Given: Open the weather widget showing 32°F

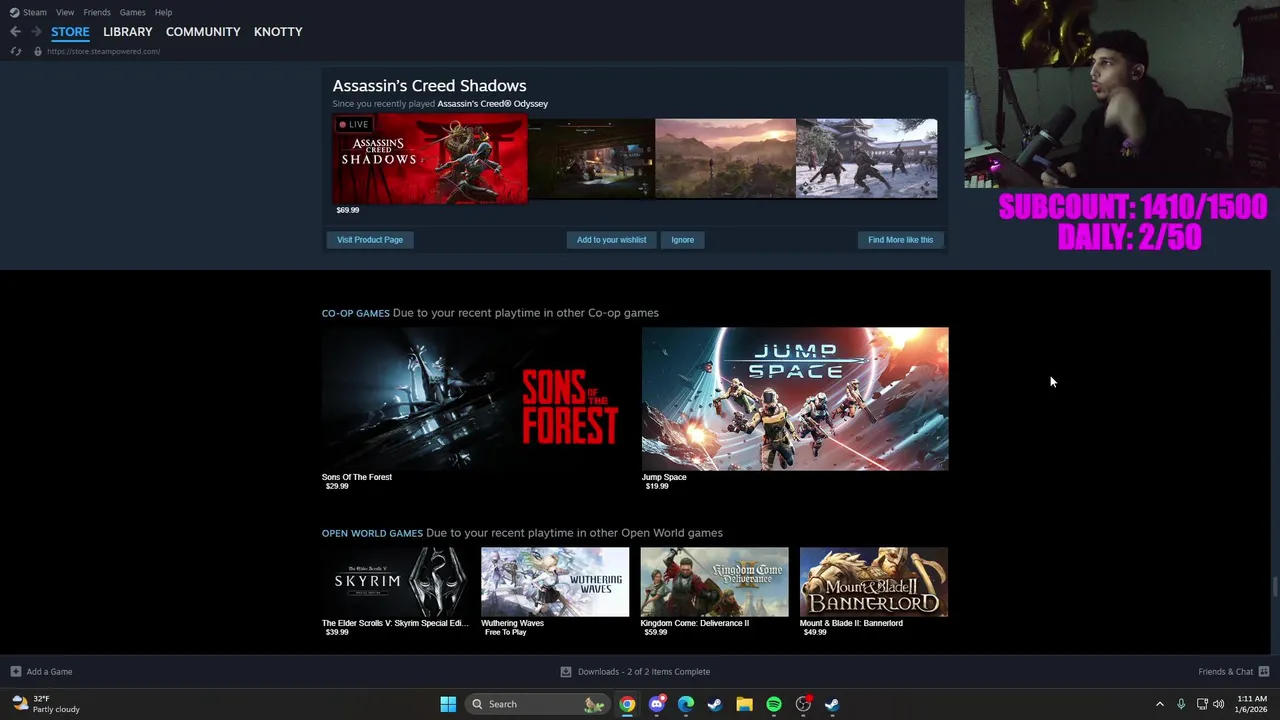Looking at the screenshot, I should tap(46, 704).
